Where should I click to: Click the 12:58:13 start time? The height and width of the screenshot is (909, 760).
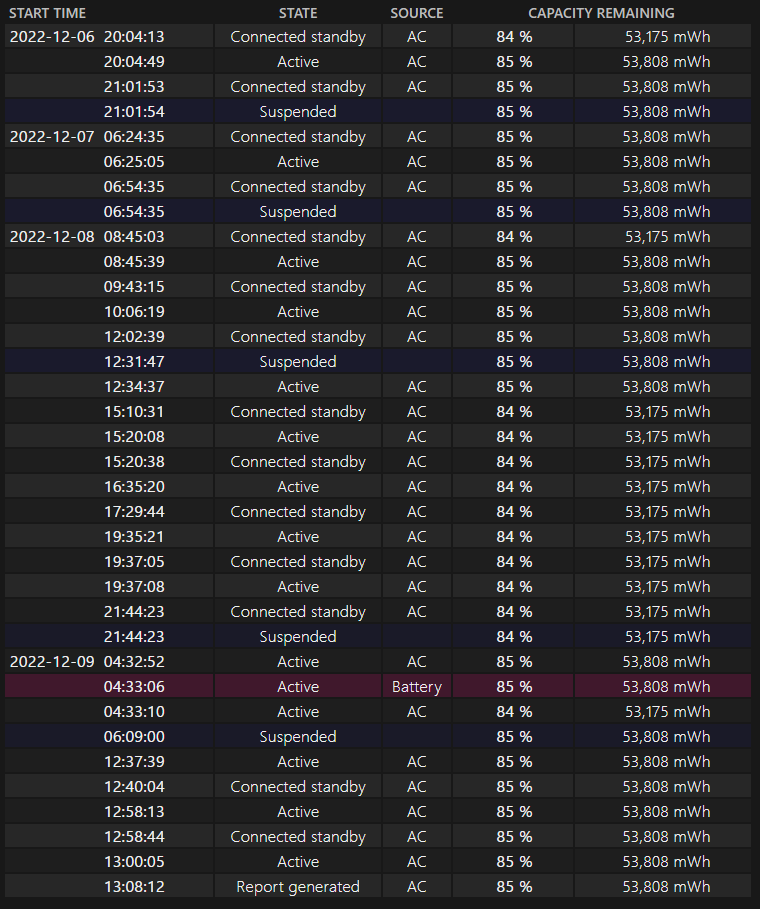click(x=134, y=811)
